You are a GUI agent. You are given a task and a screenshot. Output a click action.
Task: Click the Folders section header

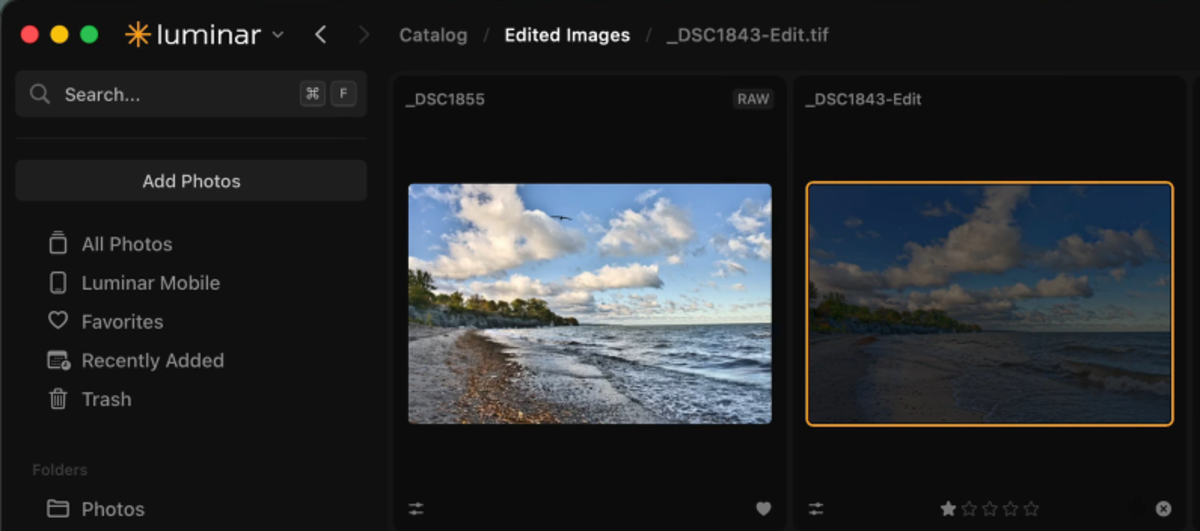click(60, 470)
